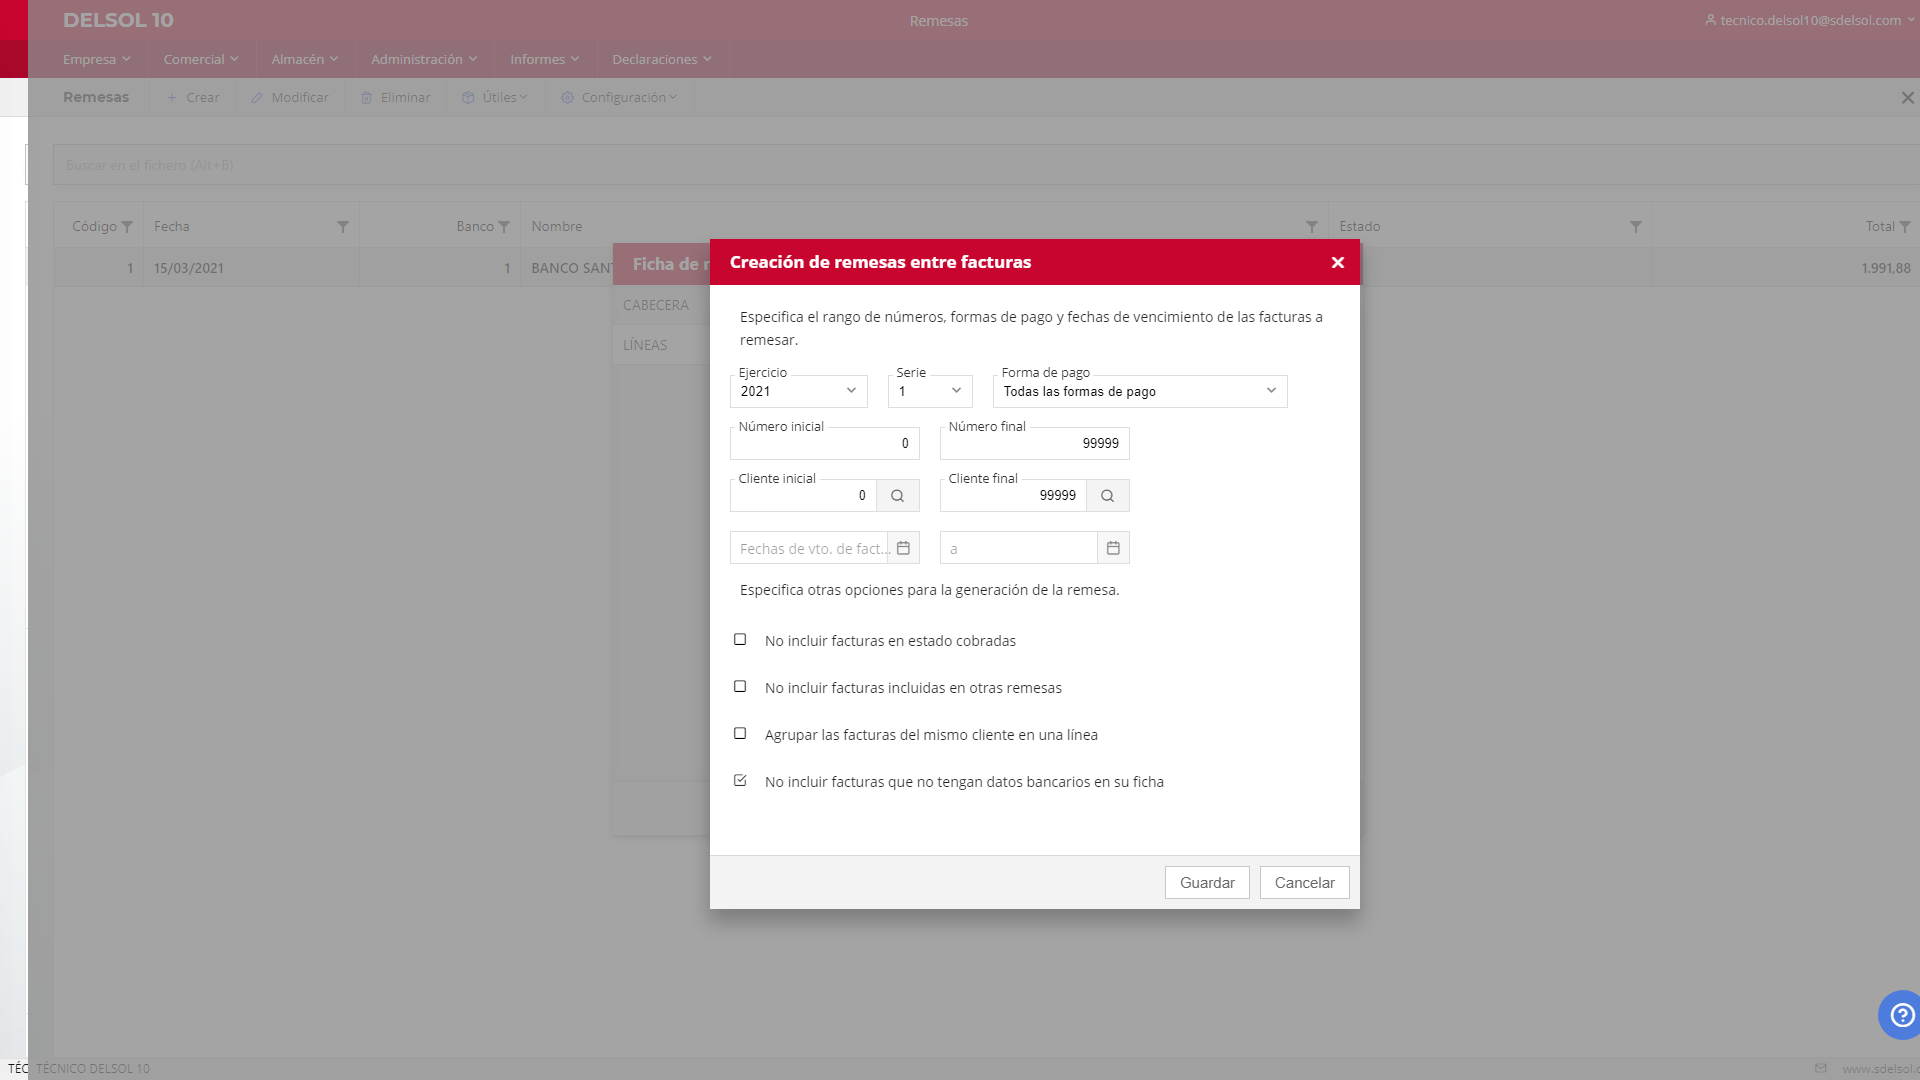Click the Banco column filter icon
The image size is (1920, 1080).
click(504, 227)
